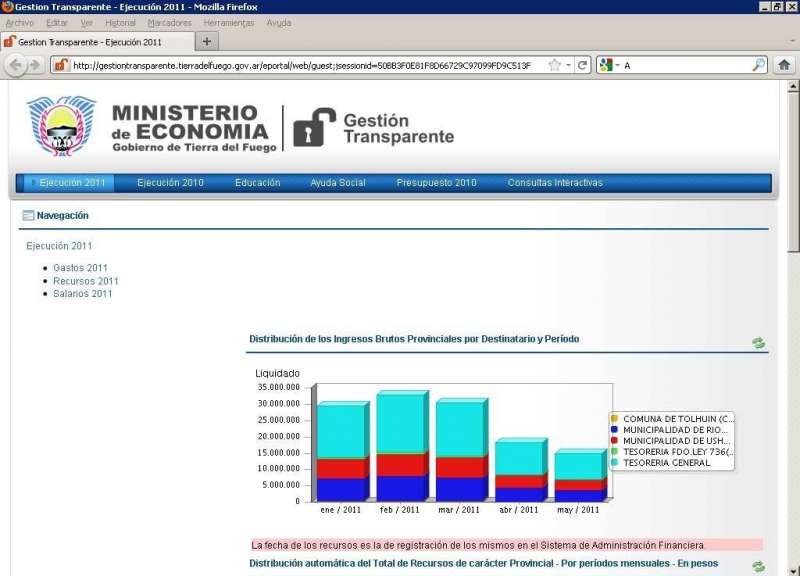Click the Reload page icon in address bar
Image resolution: width=800 pixels, height=576 pixels.
[x=583, y=65]
